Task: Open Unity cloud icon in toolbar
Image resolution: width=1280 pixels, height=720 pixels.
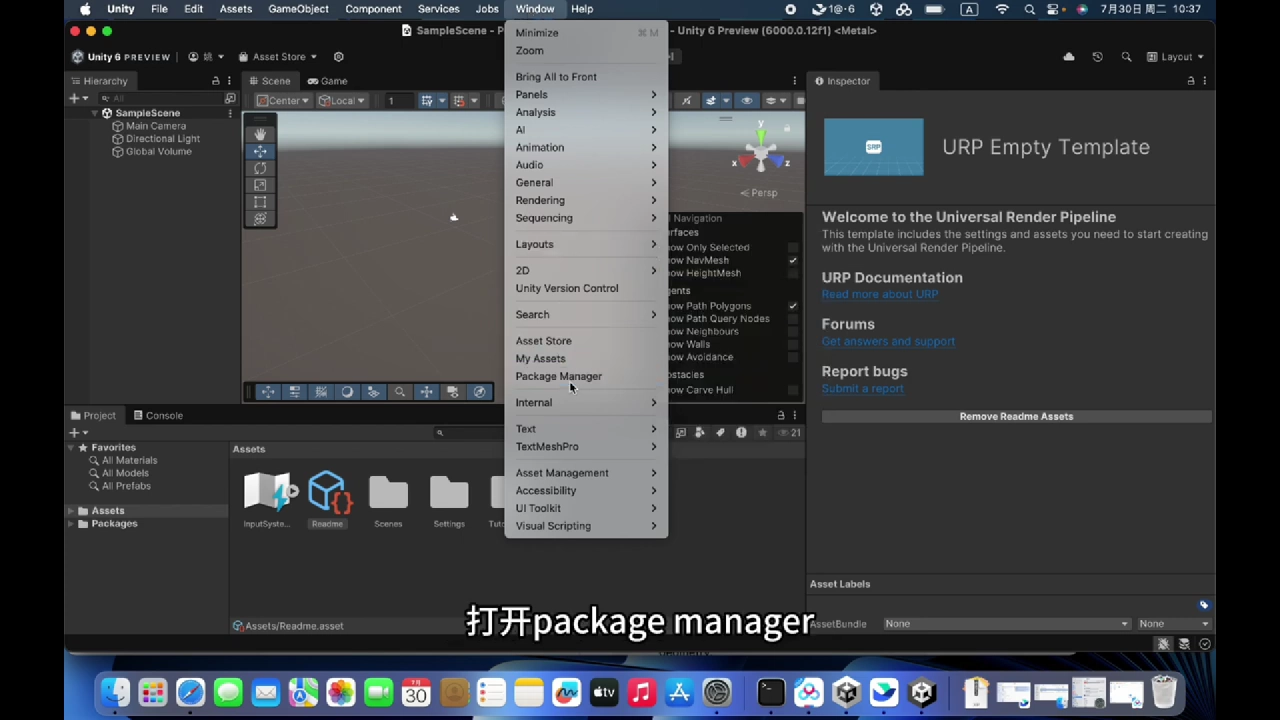Action: pos(1069,57)
